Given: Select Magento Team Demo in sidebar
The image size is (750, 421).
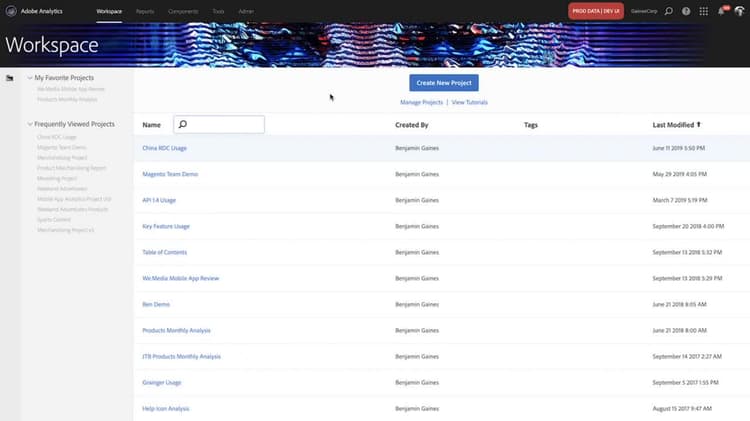Looking at the screenshot, I should point(62,147).
